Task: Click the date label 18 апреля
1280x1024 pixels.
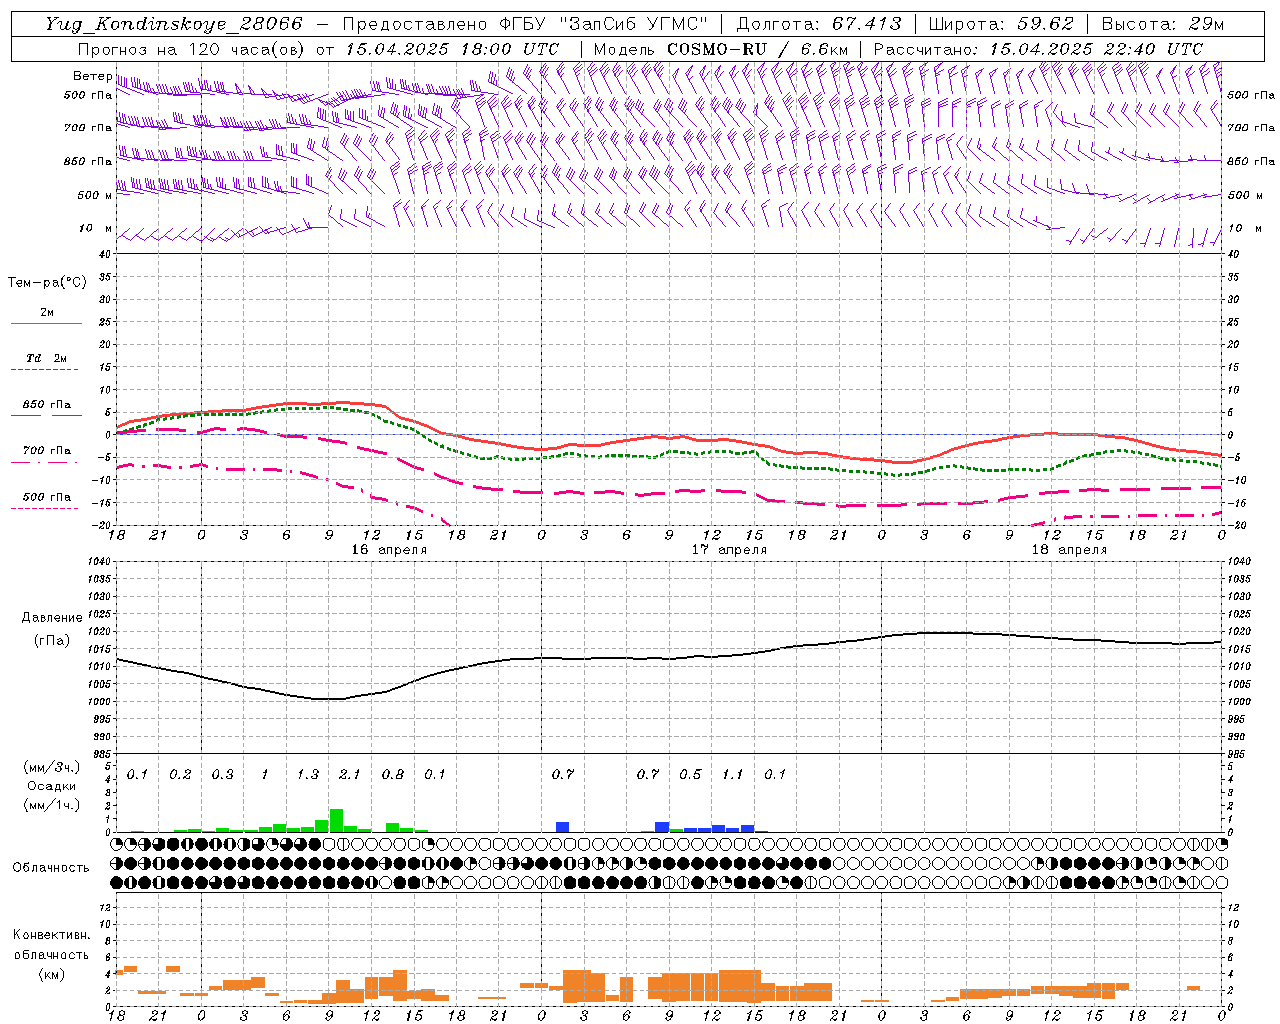Action: pyautogui.click(x=1069, y=550)
